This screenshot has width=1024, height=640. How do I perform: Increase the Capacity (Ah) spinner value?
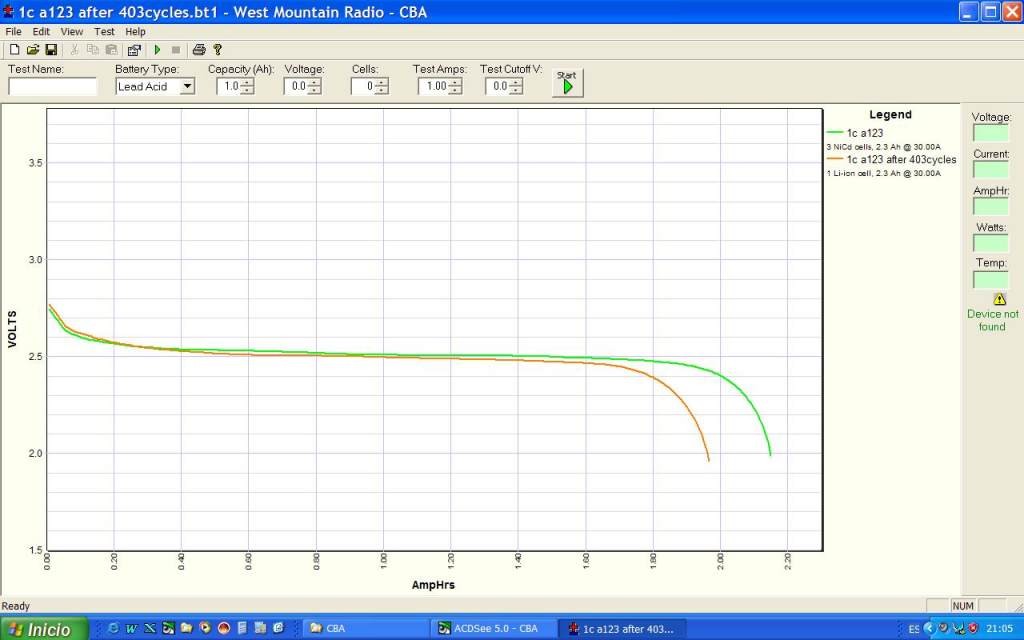pyautogui.click(x=247, y=82)
